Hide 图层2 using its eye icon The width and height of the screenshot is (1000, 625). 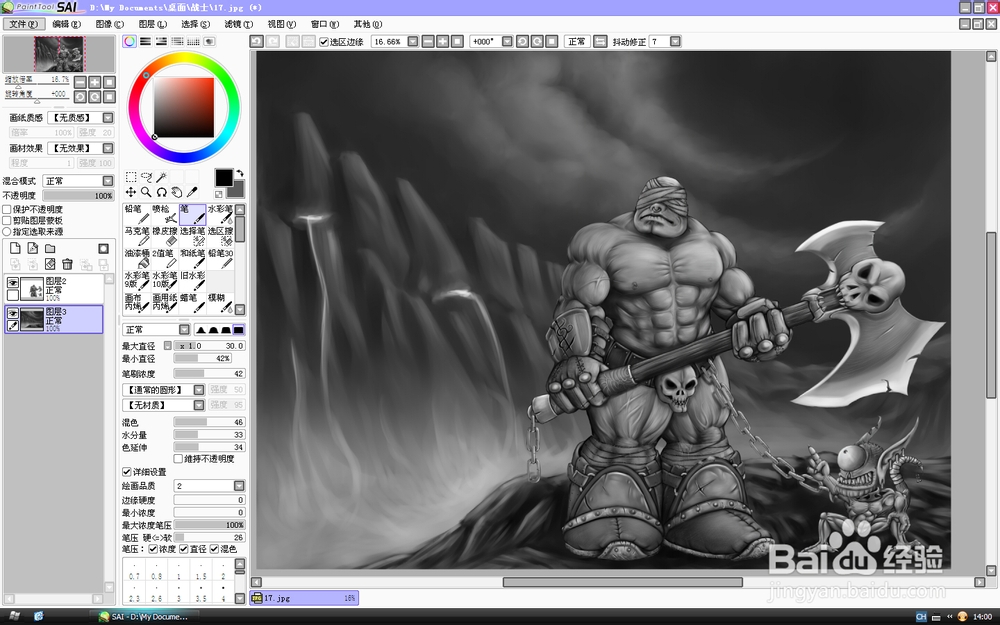click(x=12, y=283)
